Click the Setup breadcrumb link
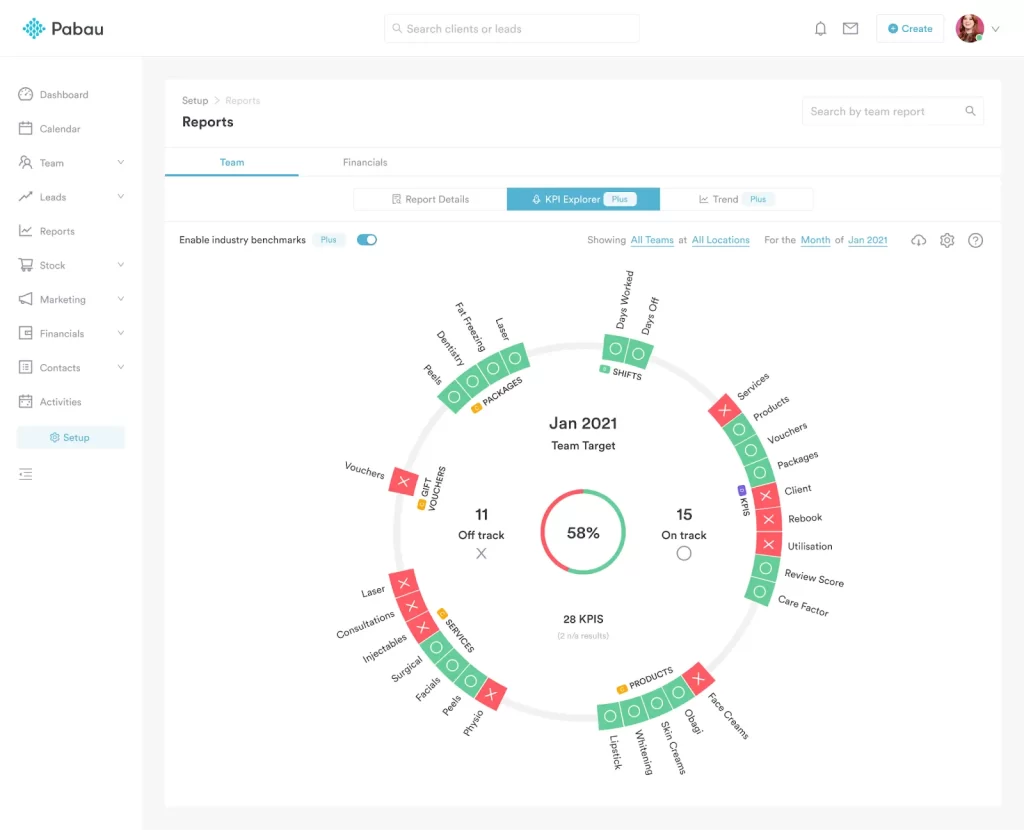1024x830 pixels. [x=195, y=101]
